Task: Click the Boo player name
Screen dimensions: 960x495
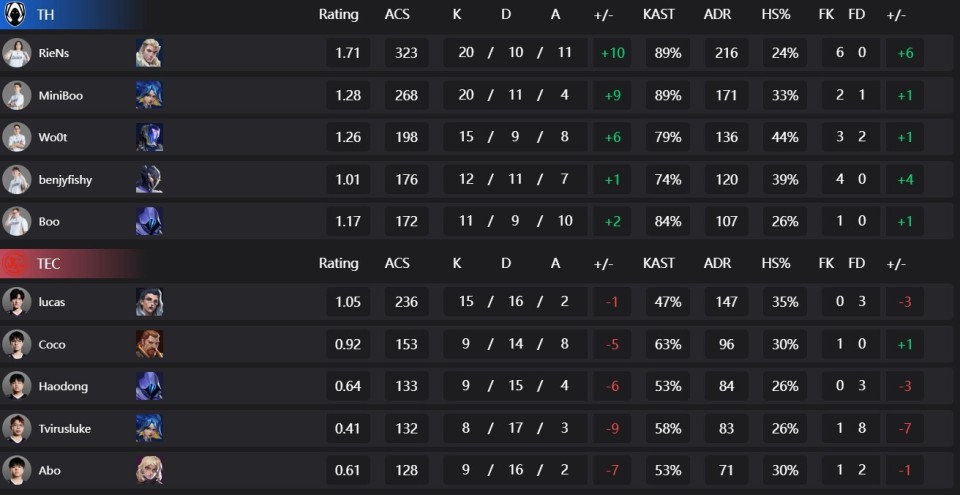Action: coord(49,222)
